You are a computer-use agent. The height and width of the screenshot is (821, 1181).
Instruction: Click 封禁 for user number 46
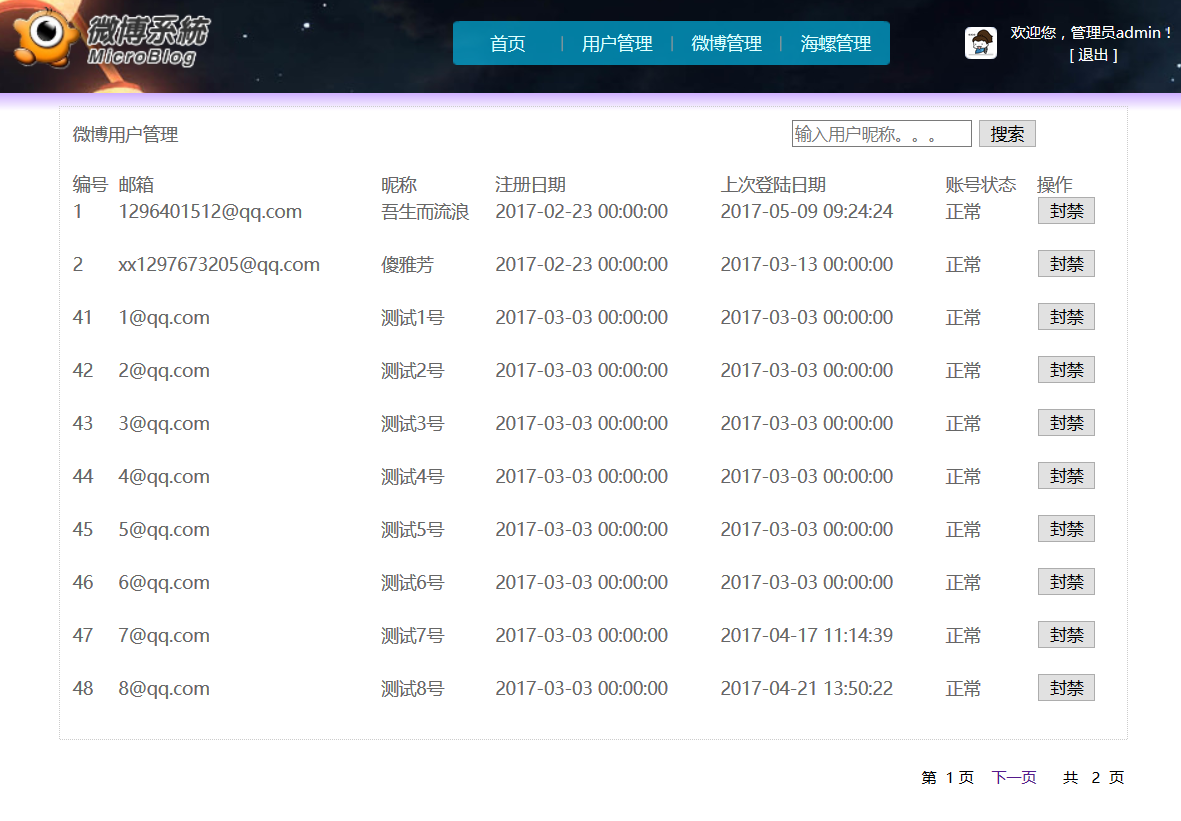click(x=1066, y=581)
